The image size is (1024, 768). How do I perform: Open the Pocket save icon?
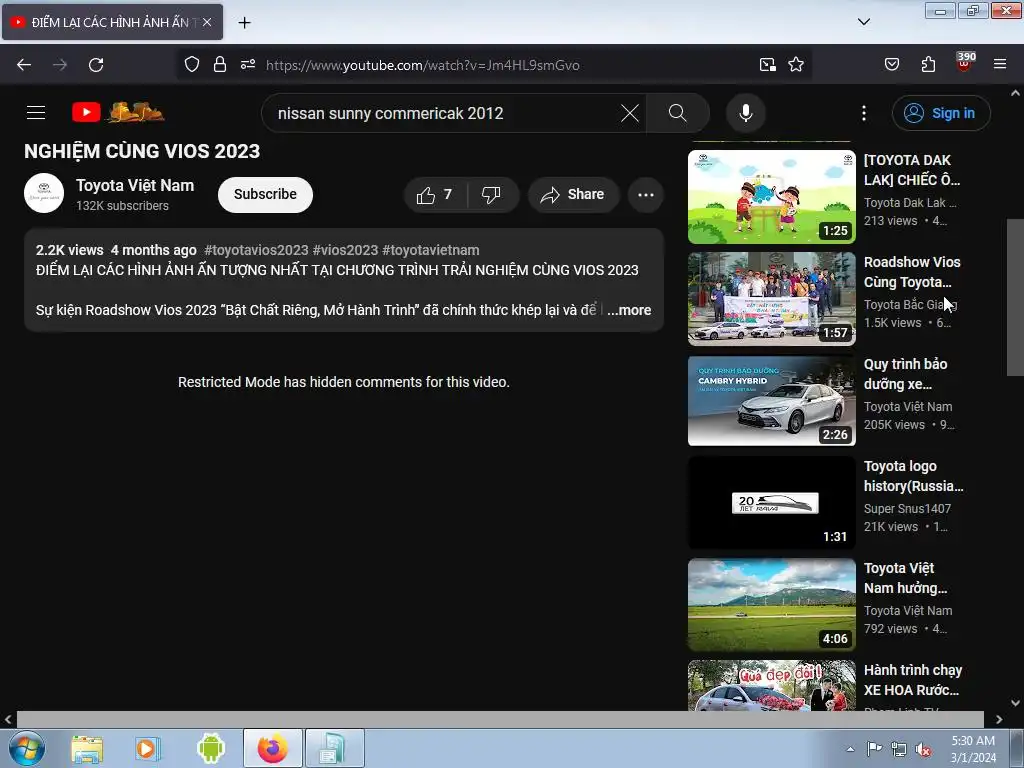891,64
